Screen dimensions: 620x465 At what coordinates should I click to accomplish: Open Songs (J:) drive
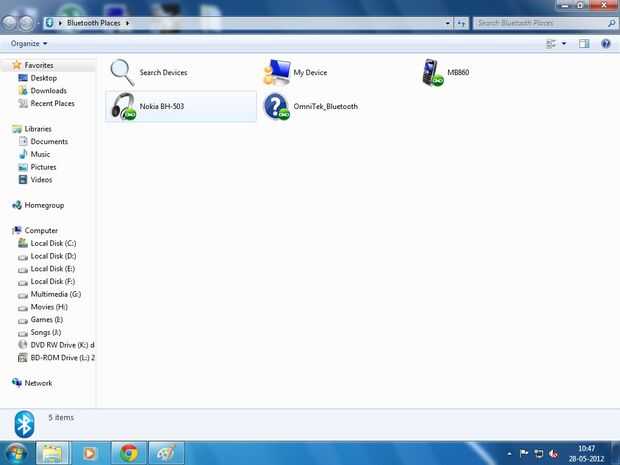tap(45, 332)
